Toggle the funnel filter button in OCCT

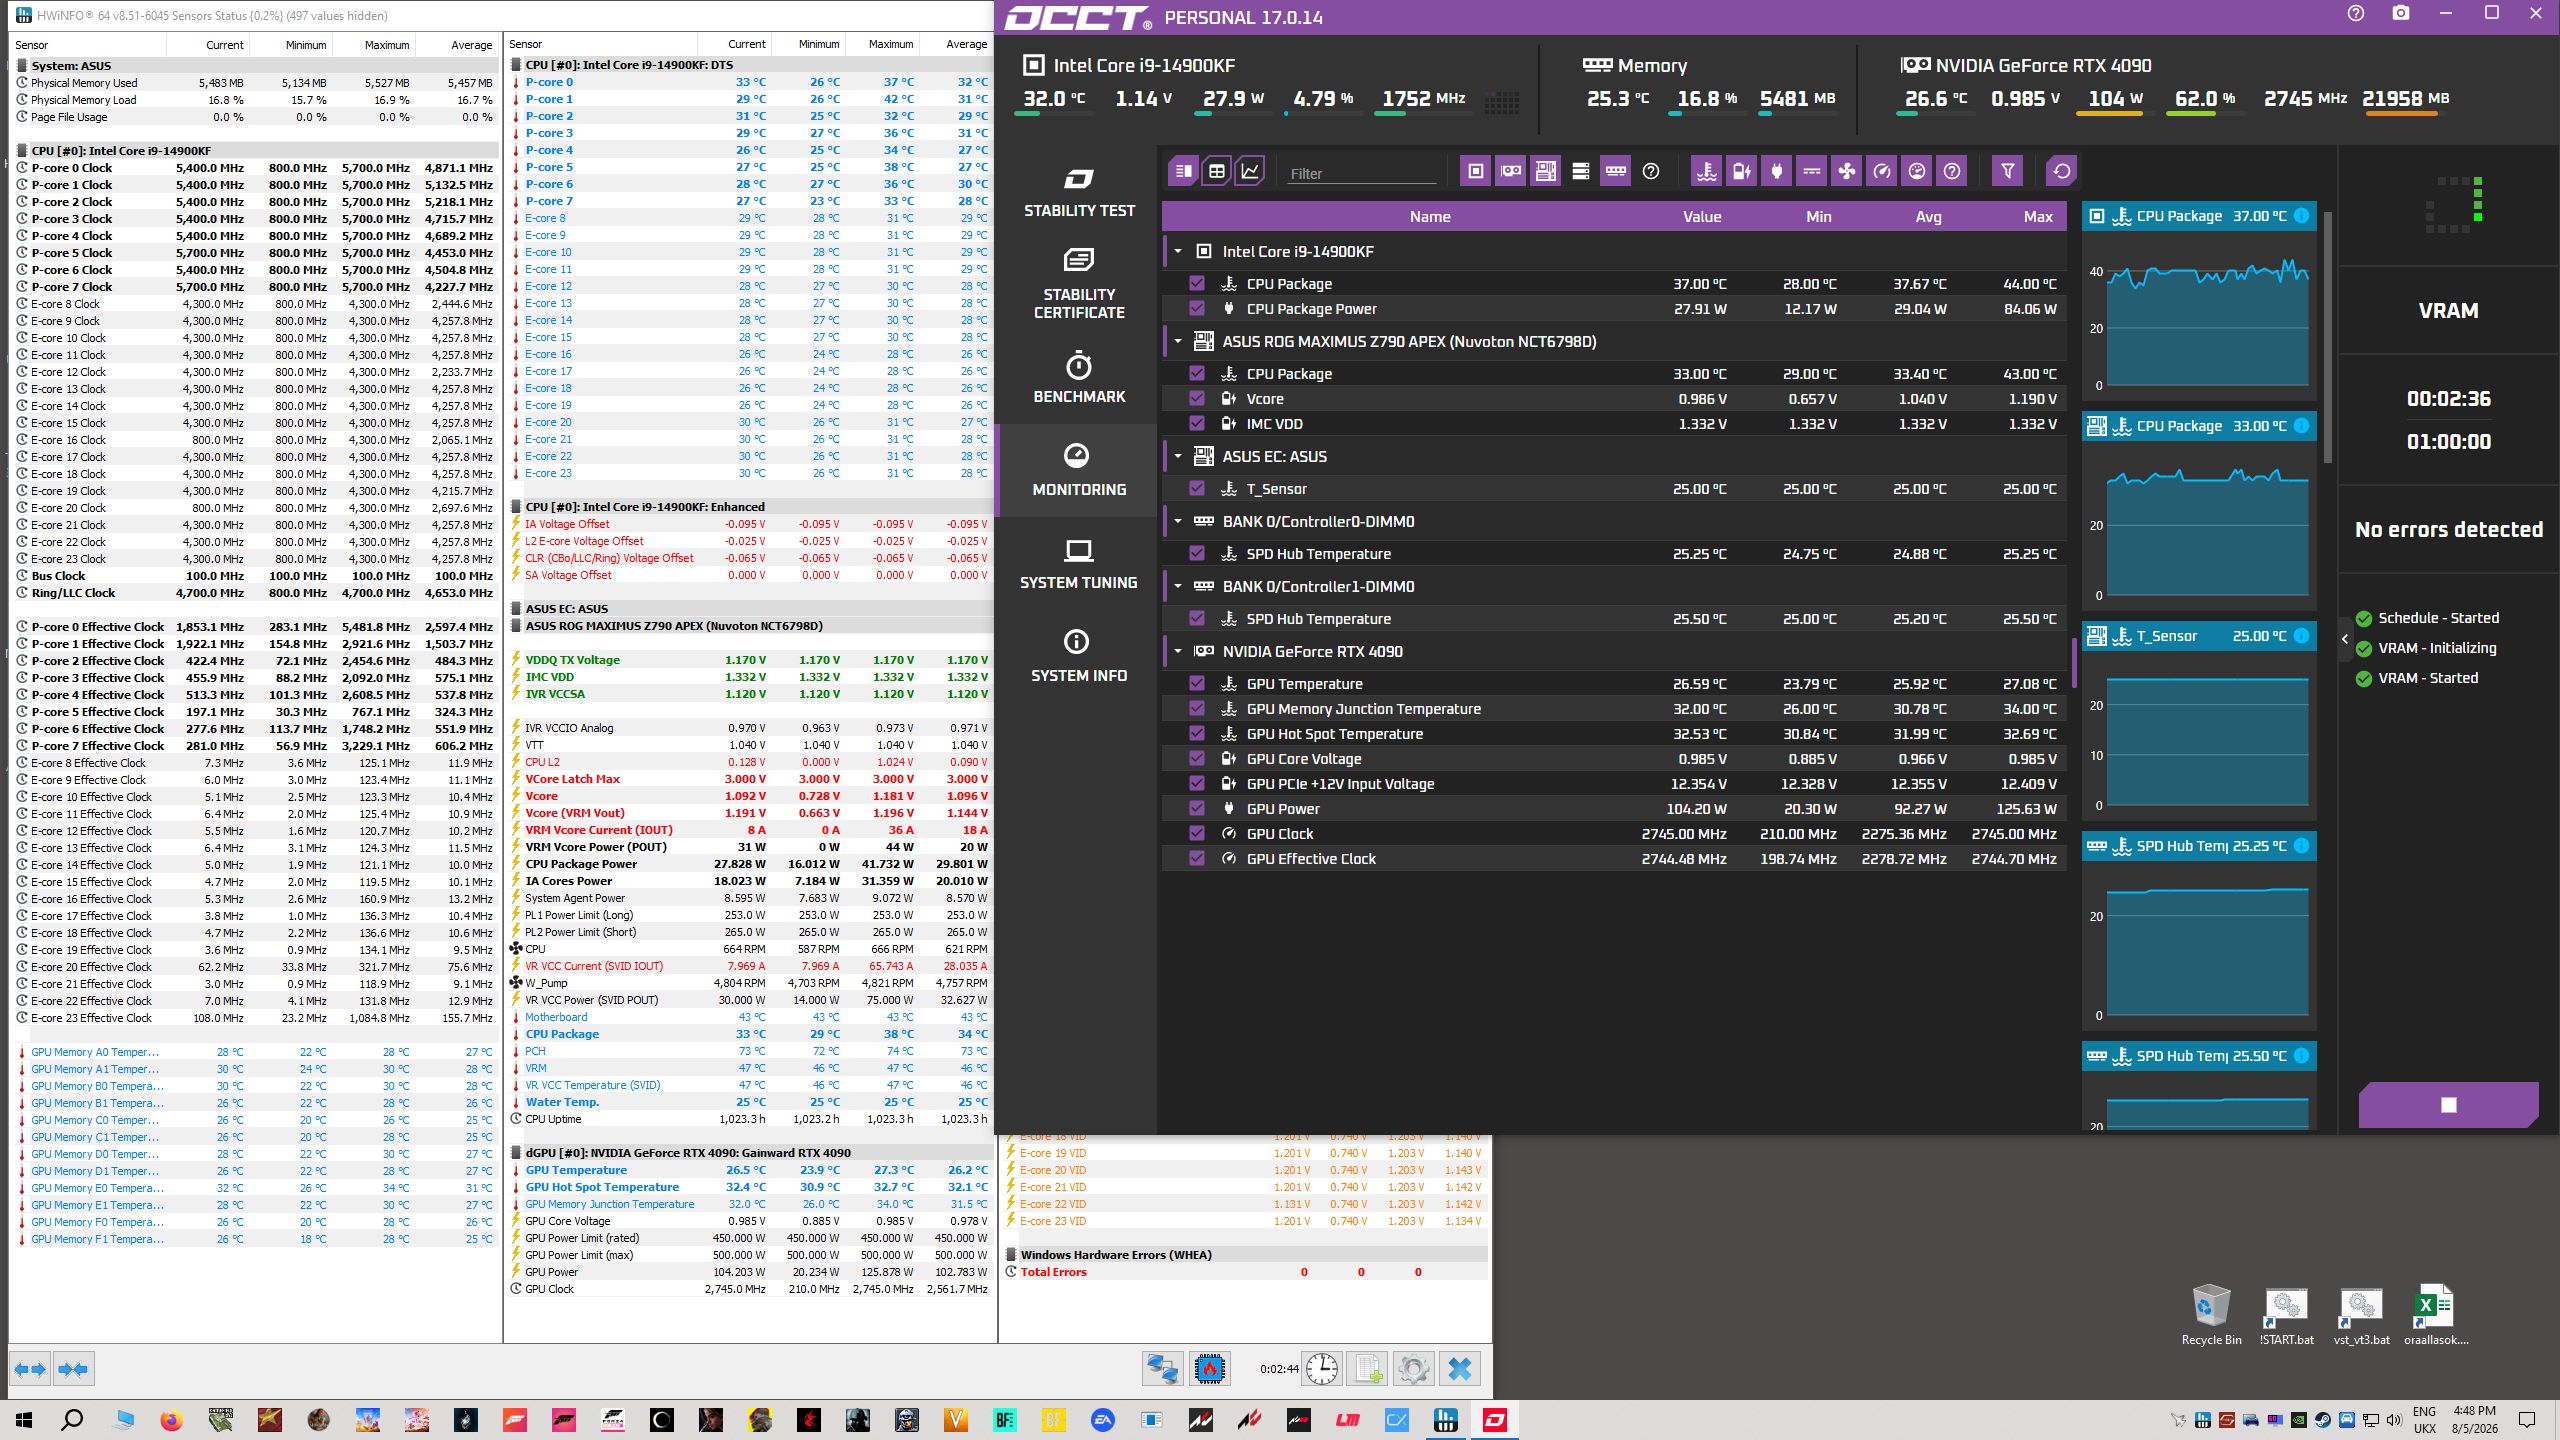tap(2007, 171)
